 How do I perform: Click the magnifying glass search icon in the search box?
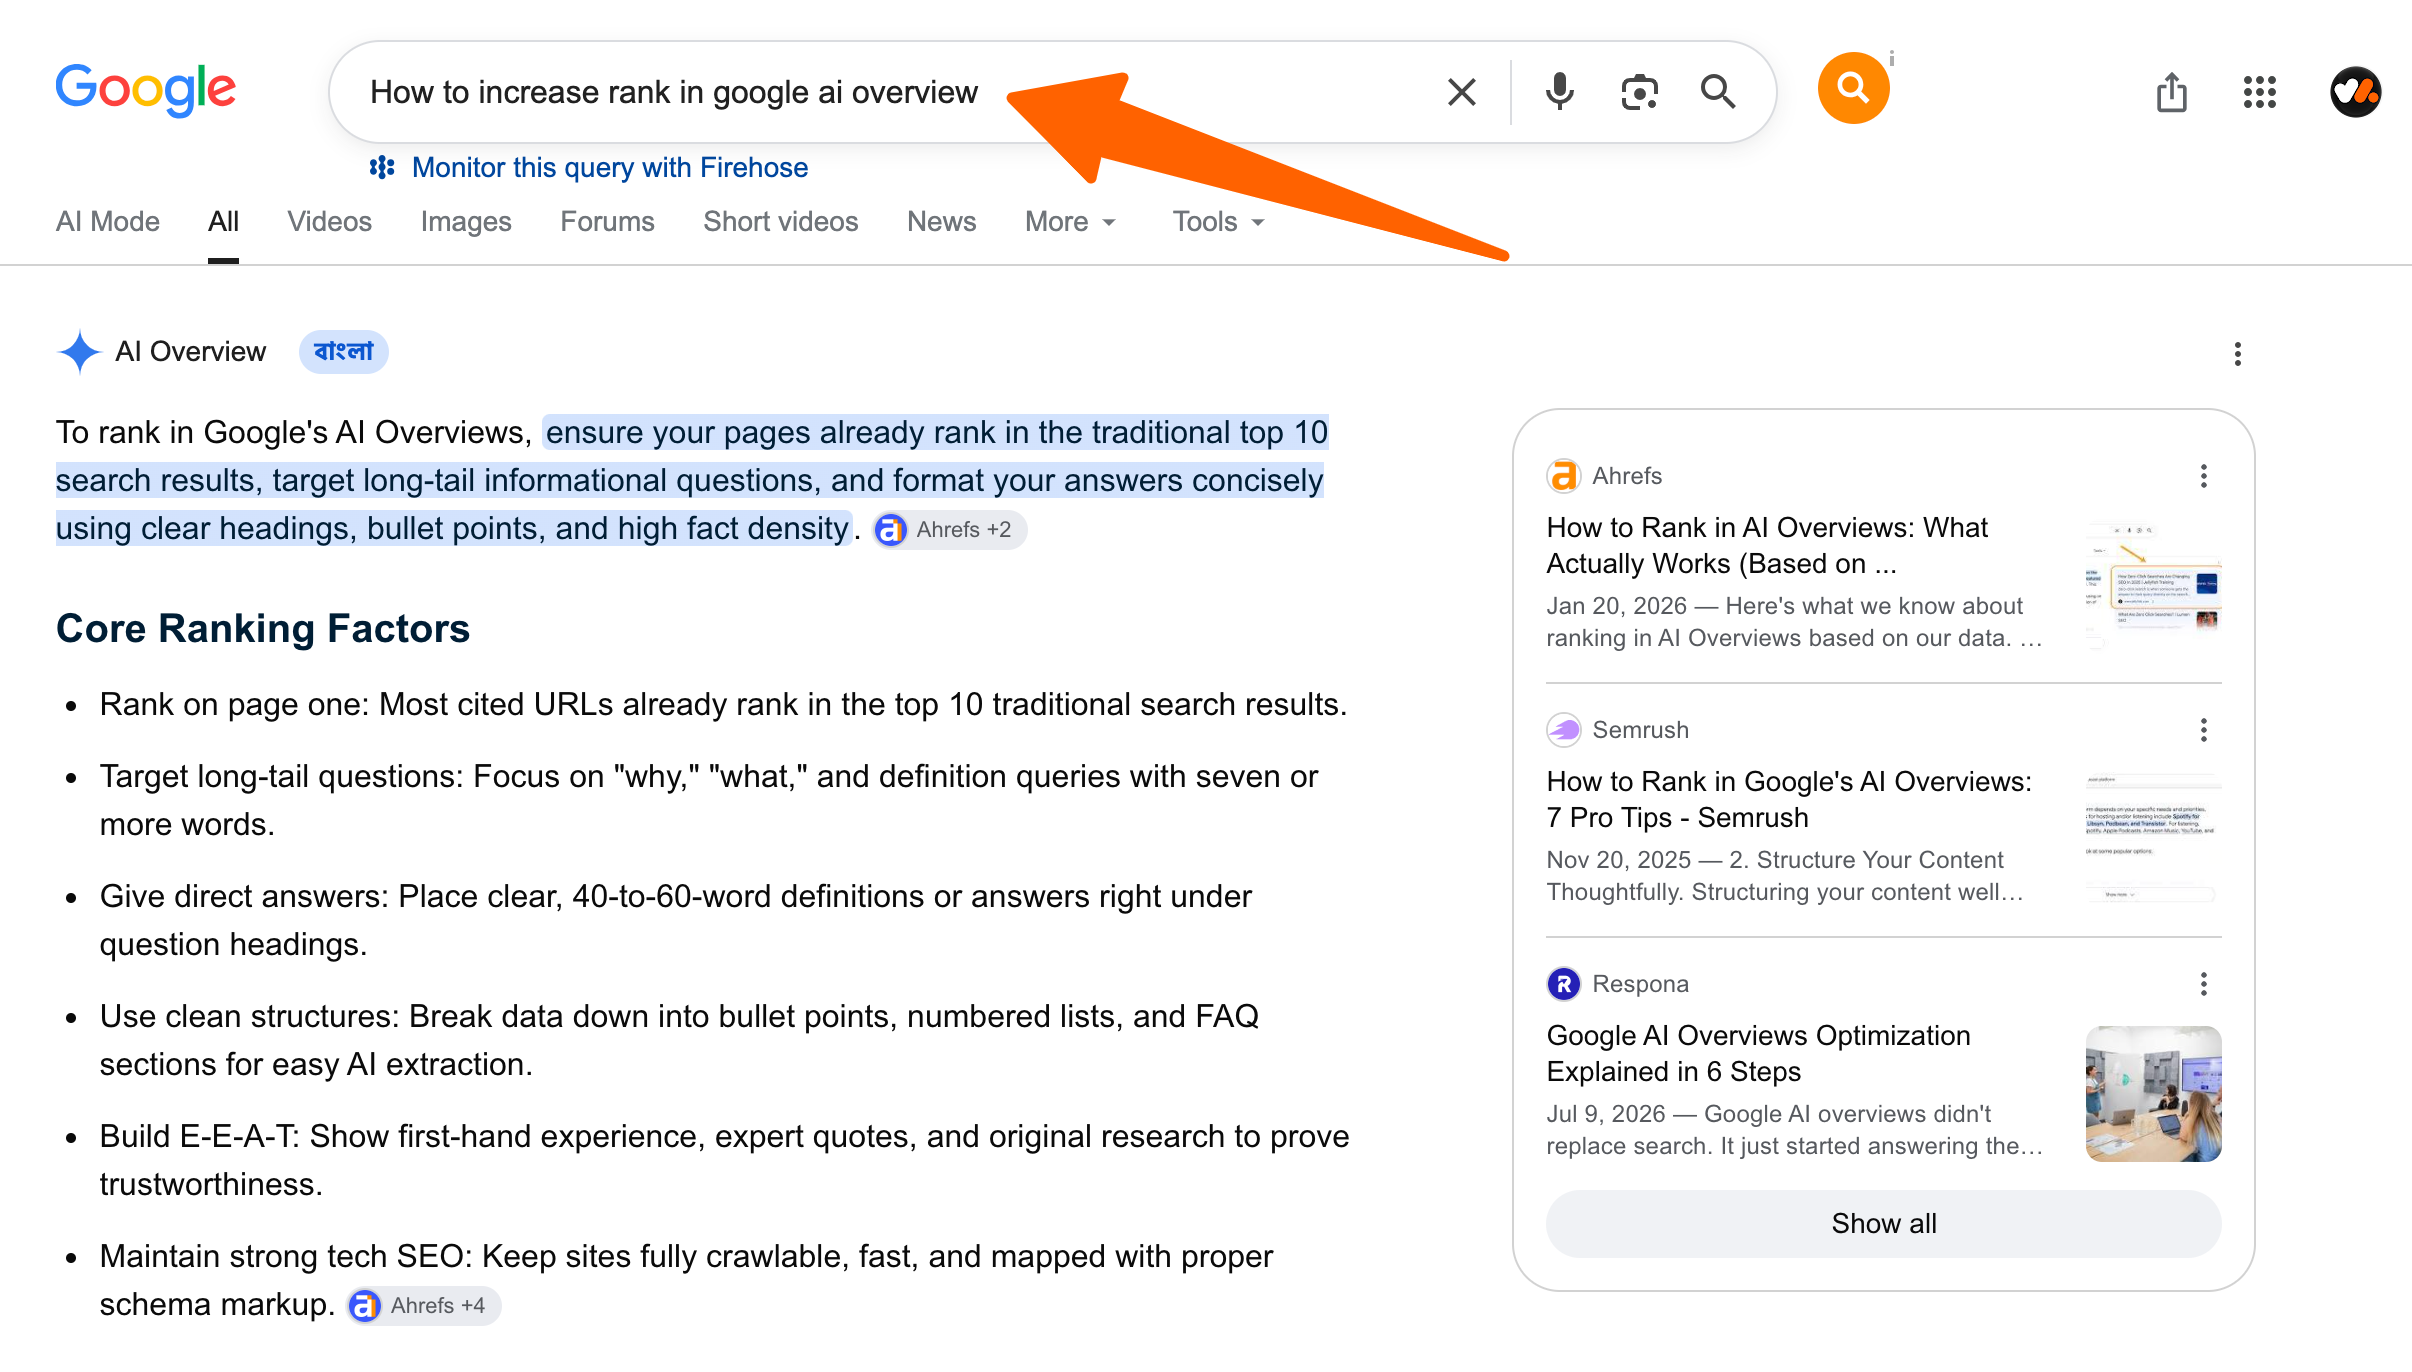click(x=1718, y=92)
